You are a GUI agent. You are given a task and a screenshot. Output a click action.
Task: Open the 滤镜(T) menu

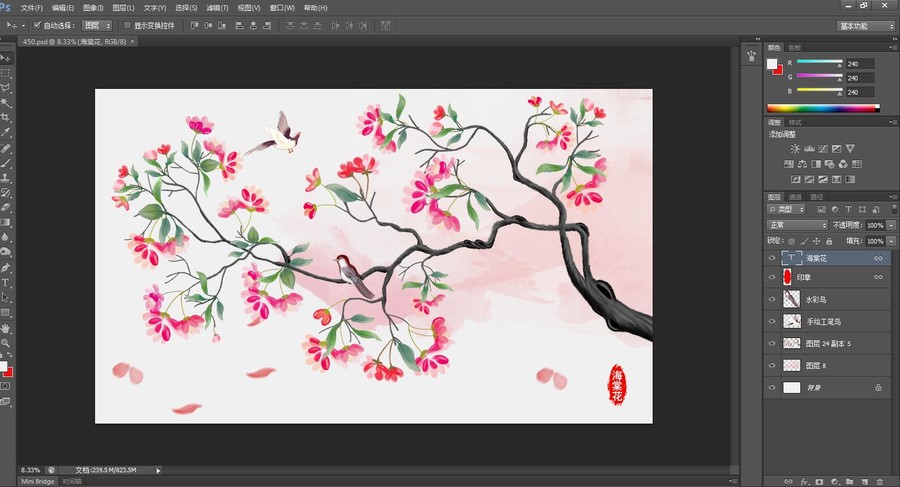217,8
